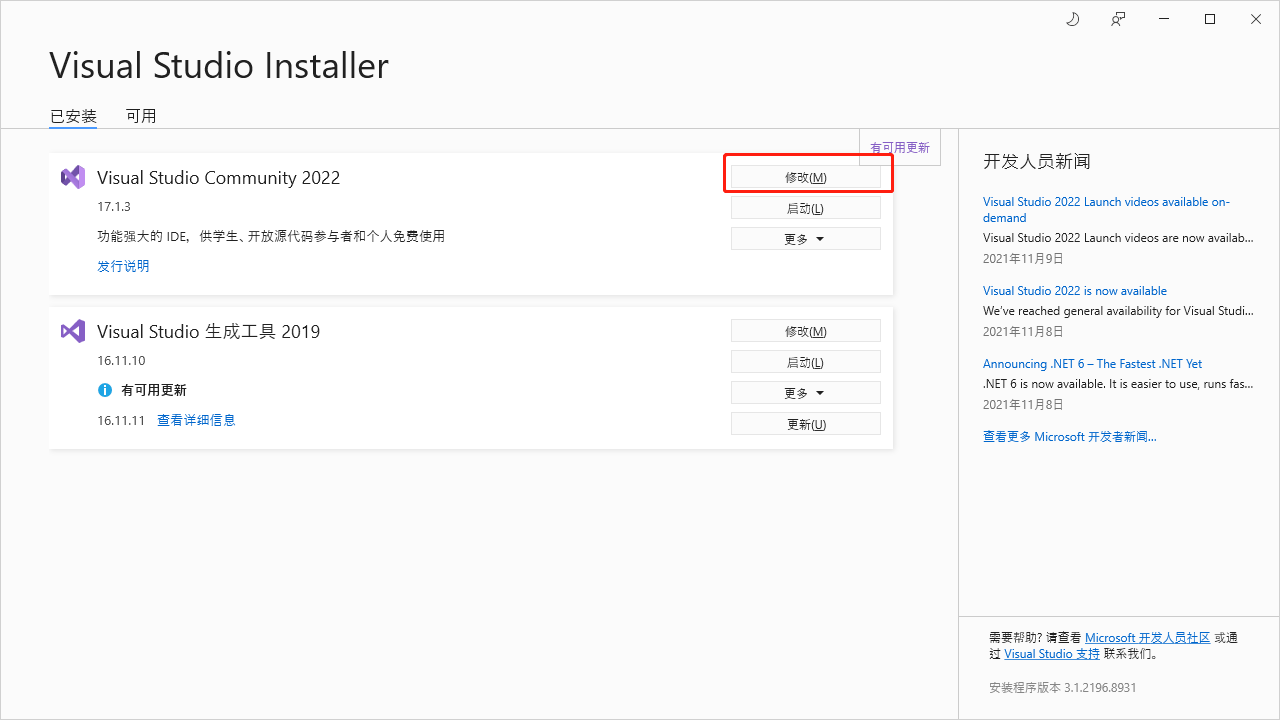Viewport: 1280px width, 720px height.
Task: Open the Visual Studio 2022 is now available article
Action: coord(1074,290)
